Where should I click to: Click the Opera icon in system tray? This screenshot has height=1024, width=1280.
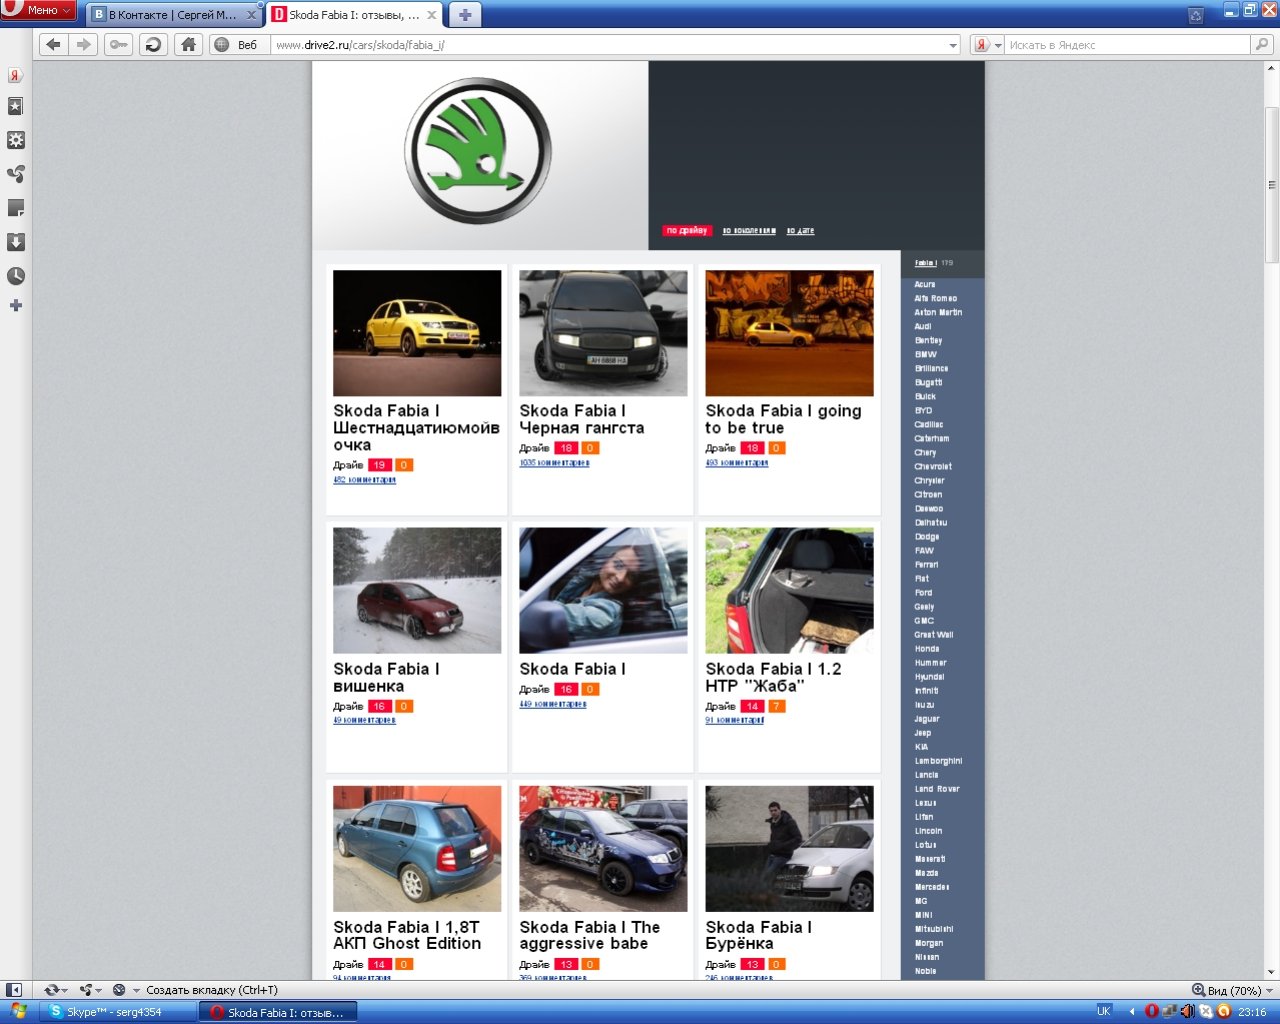1151,1012
